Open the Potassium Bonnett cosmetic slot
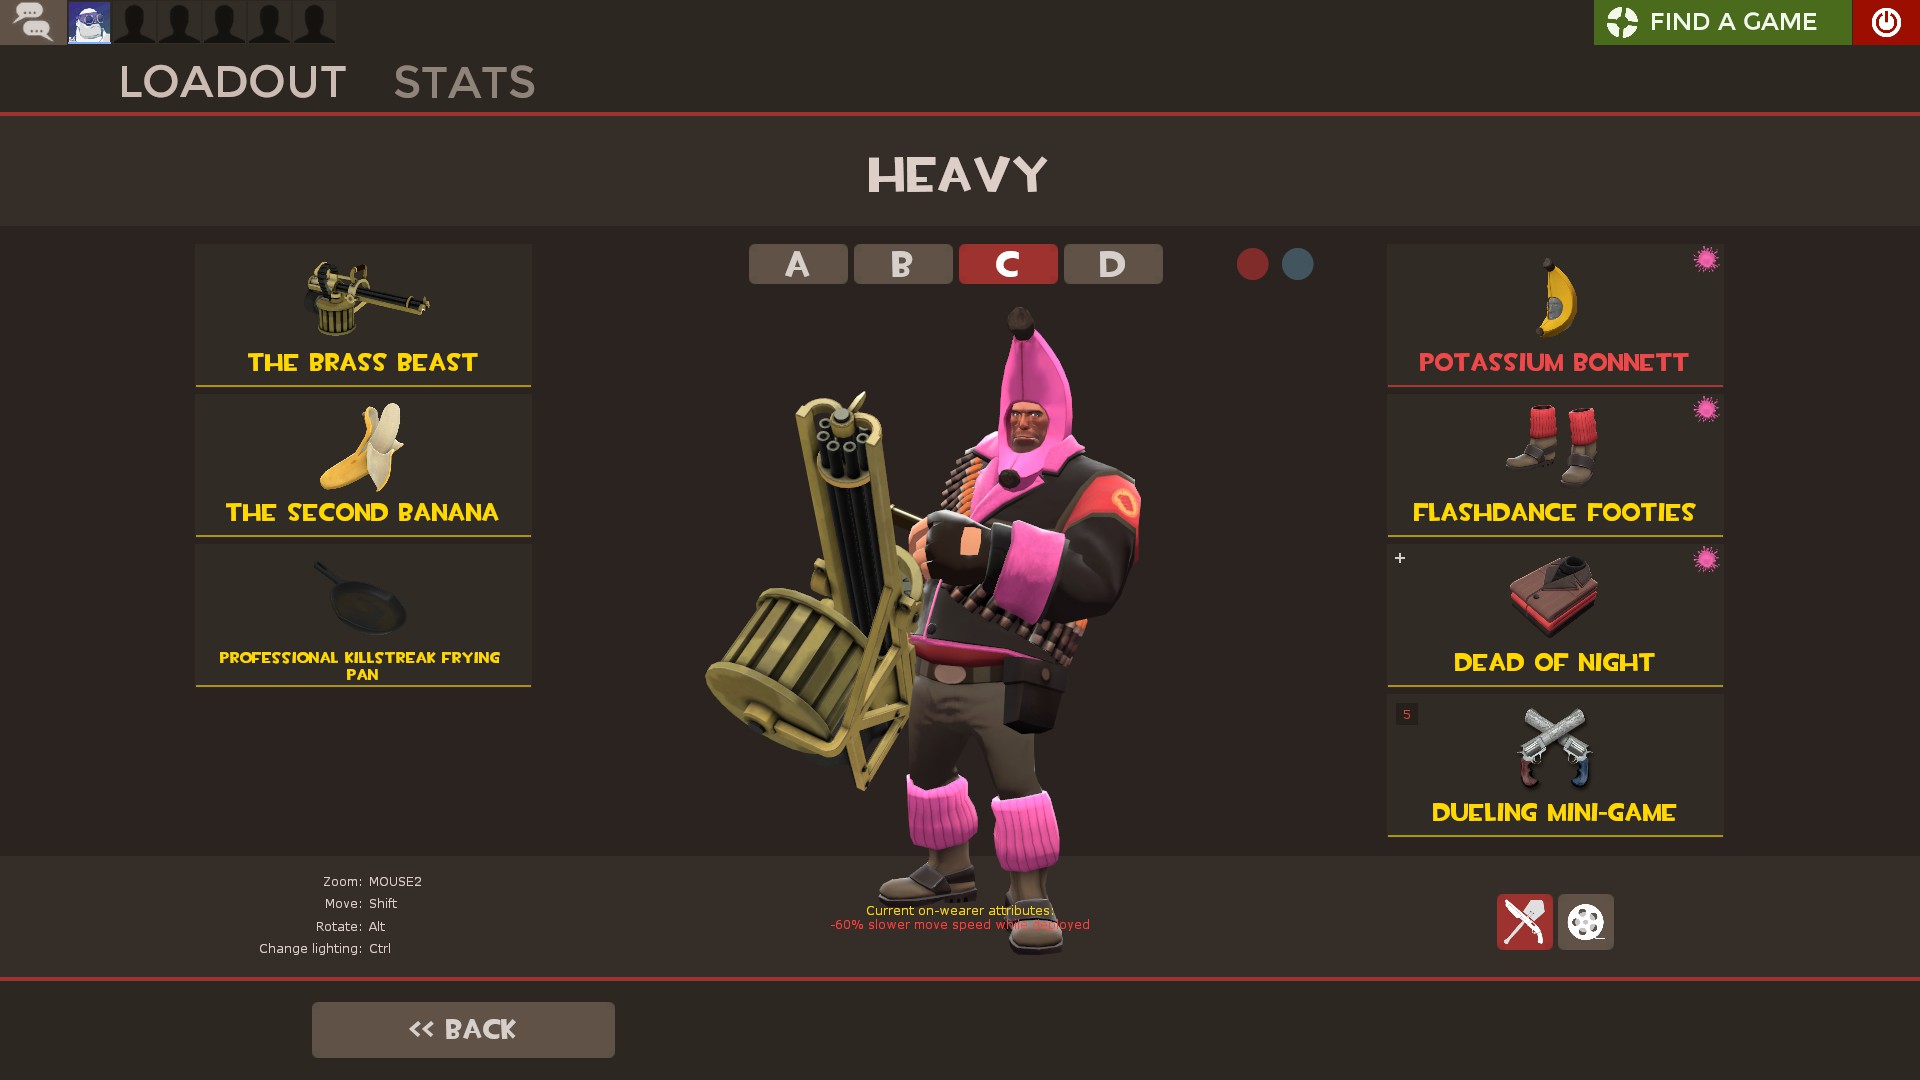 [x=1554, y=315]
